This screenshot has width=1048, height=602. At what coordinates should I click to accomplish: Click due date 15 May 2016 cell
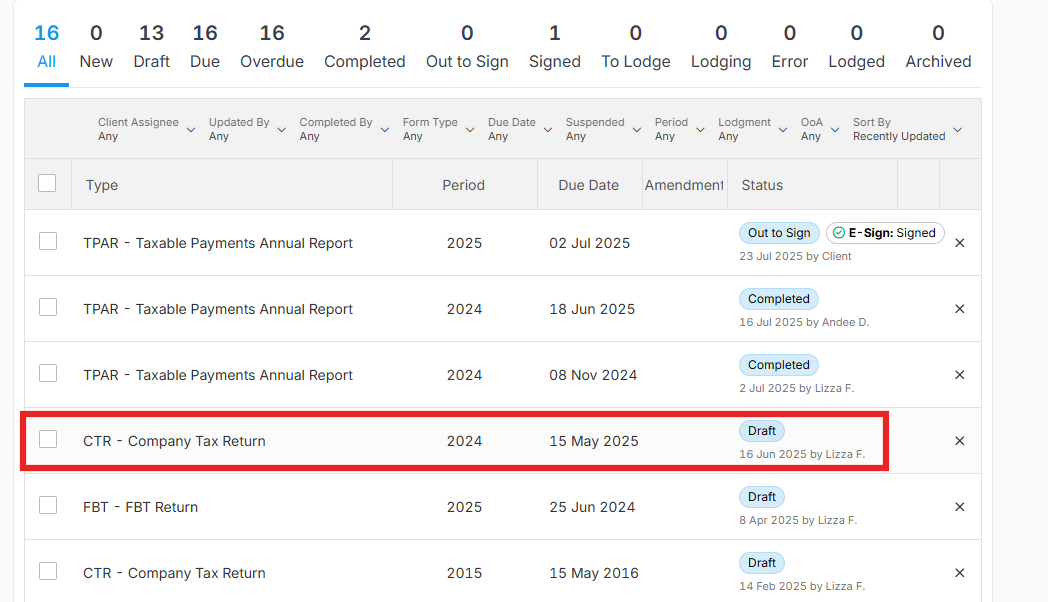[x=594, y=573]
